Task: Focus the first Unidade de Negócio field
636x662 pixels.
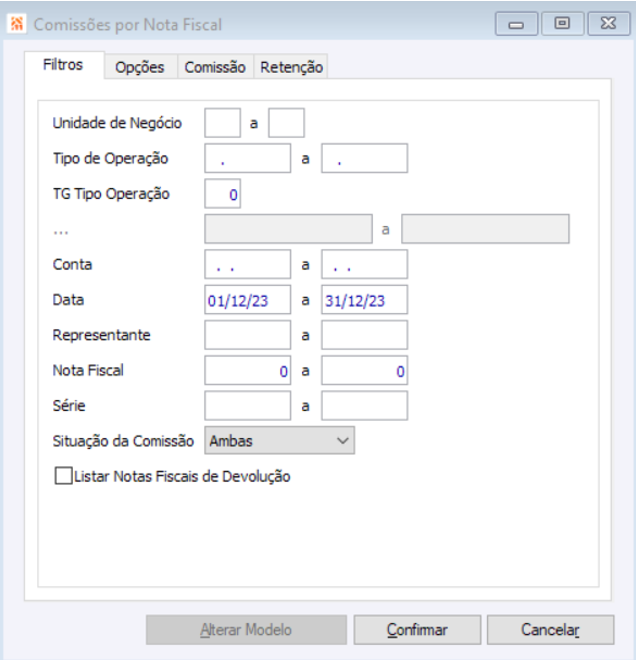Action: pos(222,123)
